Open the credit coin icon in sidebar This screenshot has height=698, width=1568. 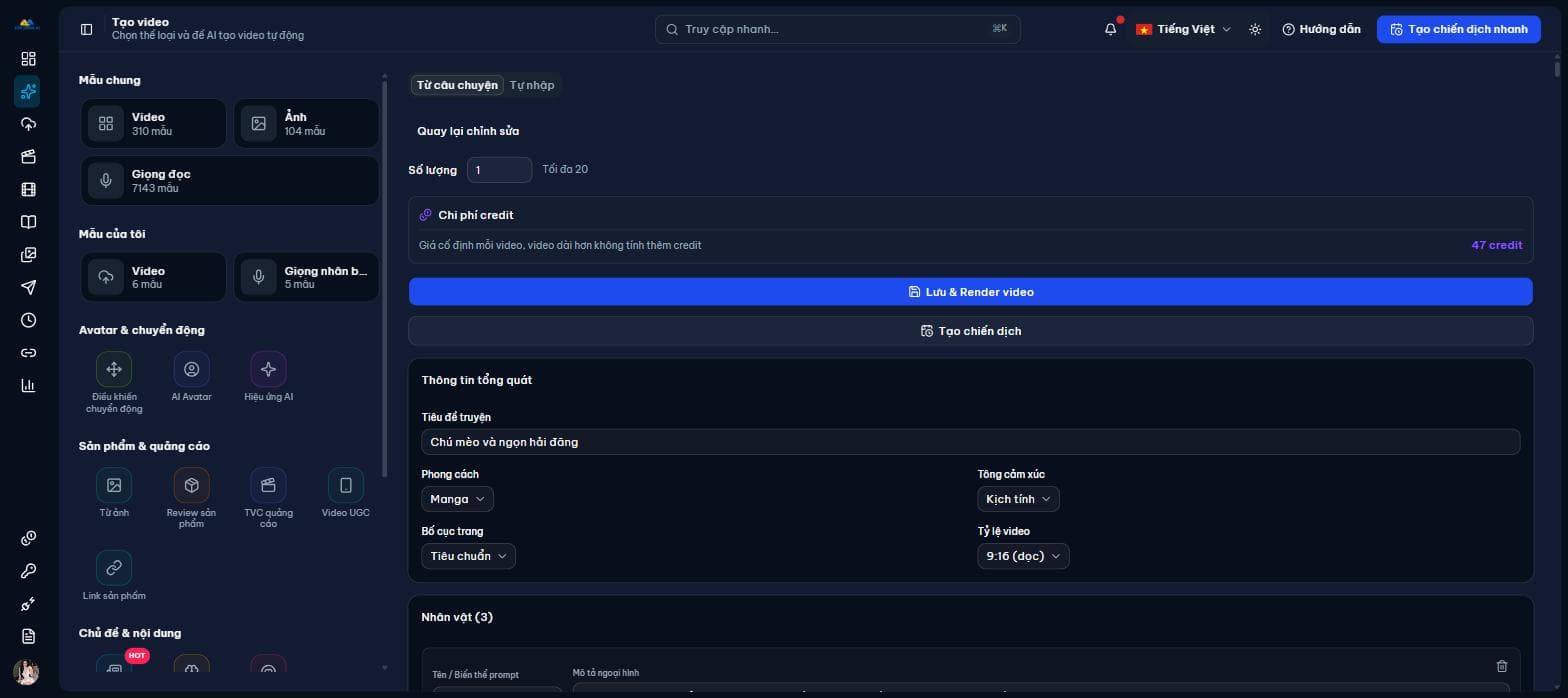(x=28, y=539)
